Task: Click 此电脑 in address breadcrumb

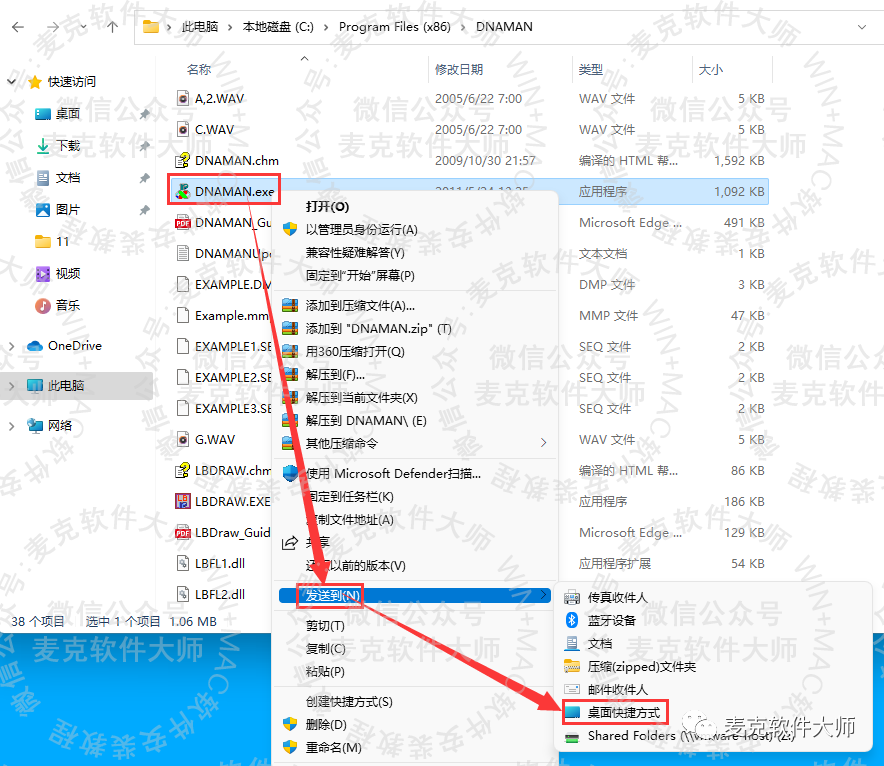Action: click(200, 27)
